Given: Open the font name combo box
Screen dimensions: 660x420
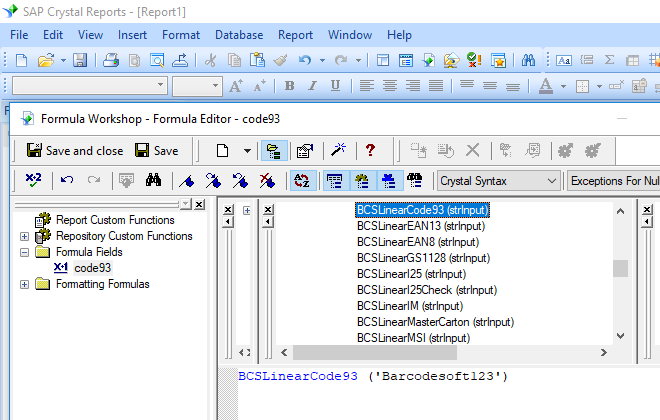Looking at the screenshot, I should (90, 85).
